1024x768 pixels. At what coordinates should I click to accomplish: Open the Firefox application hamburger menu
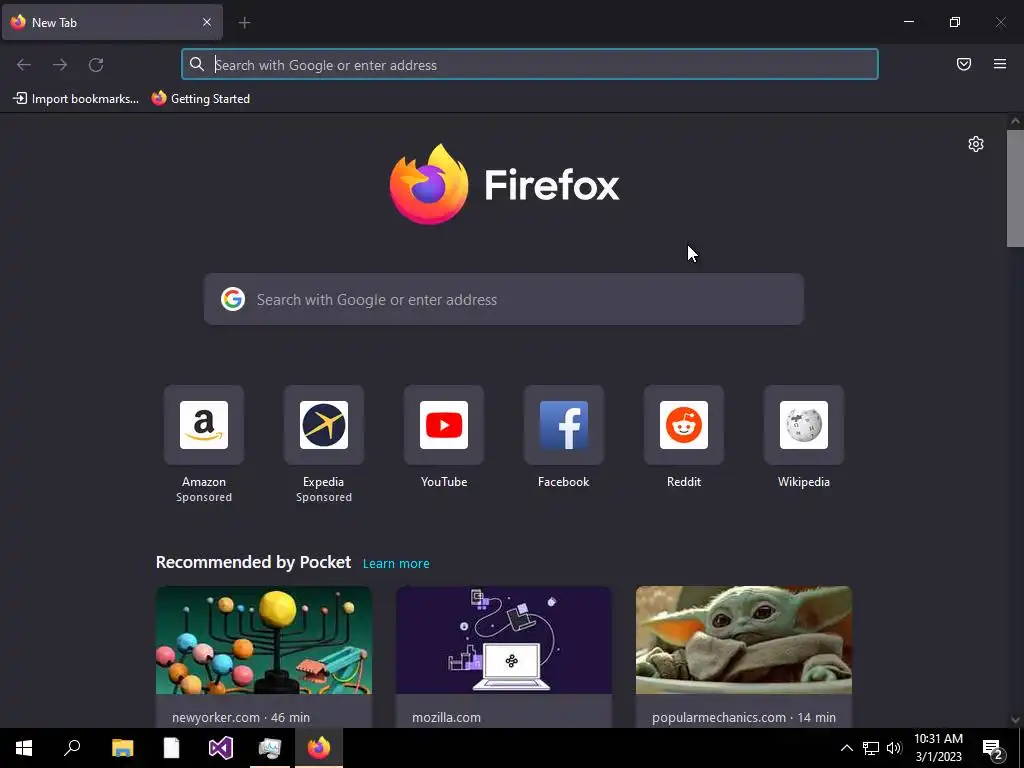[1000, 64]
